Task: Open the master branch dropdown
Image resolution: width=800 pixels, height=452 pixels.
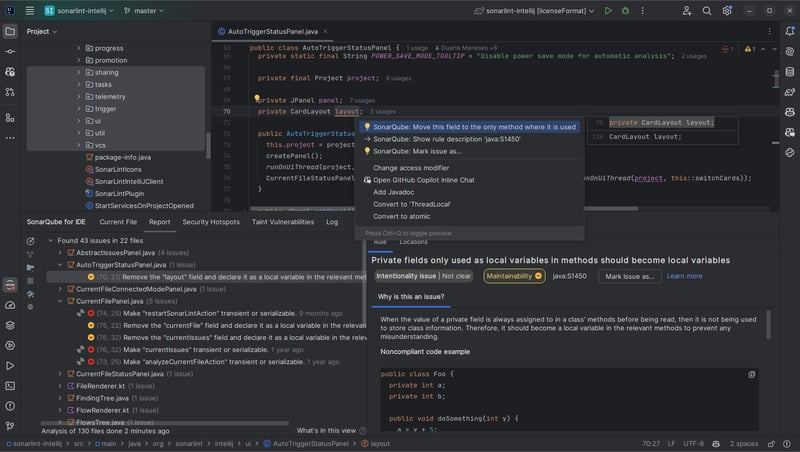Action: [144, 10]
